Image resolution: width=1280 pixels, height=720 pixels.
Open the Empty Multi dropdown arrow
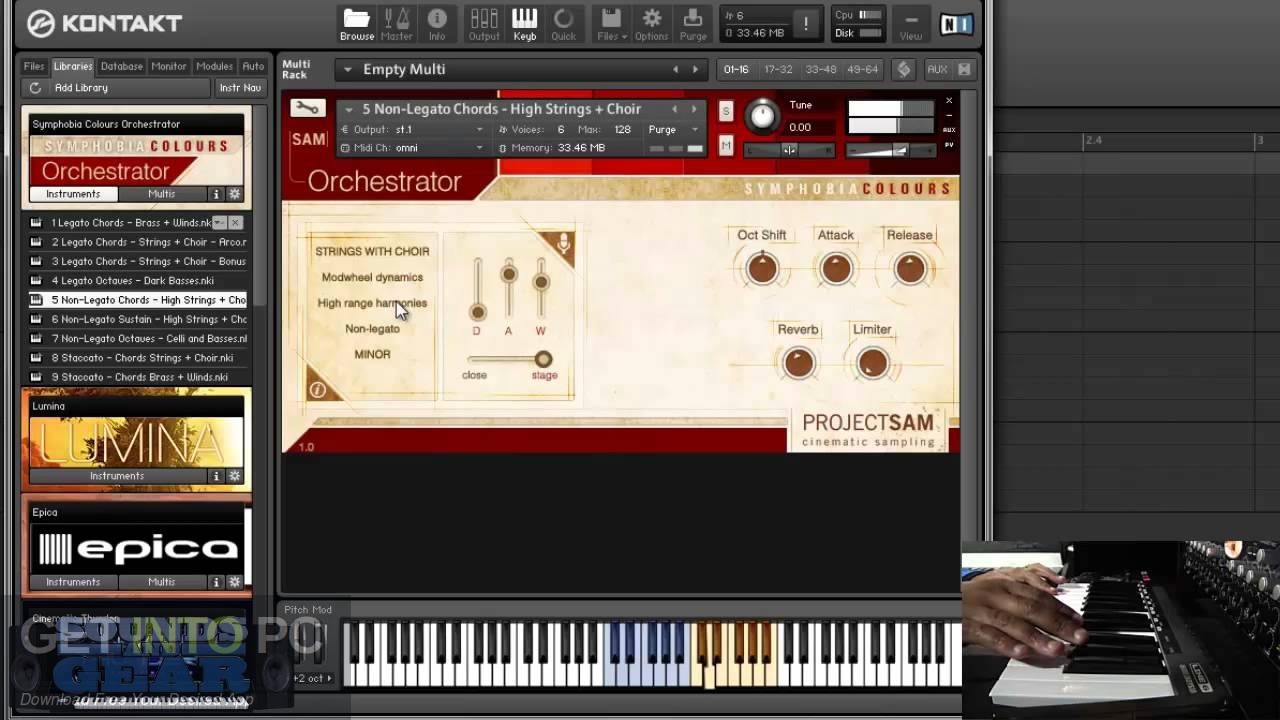pos(348,69)
